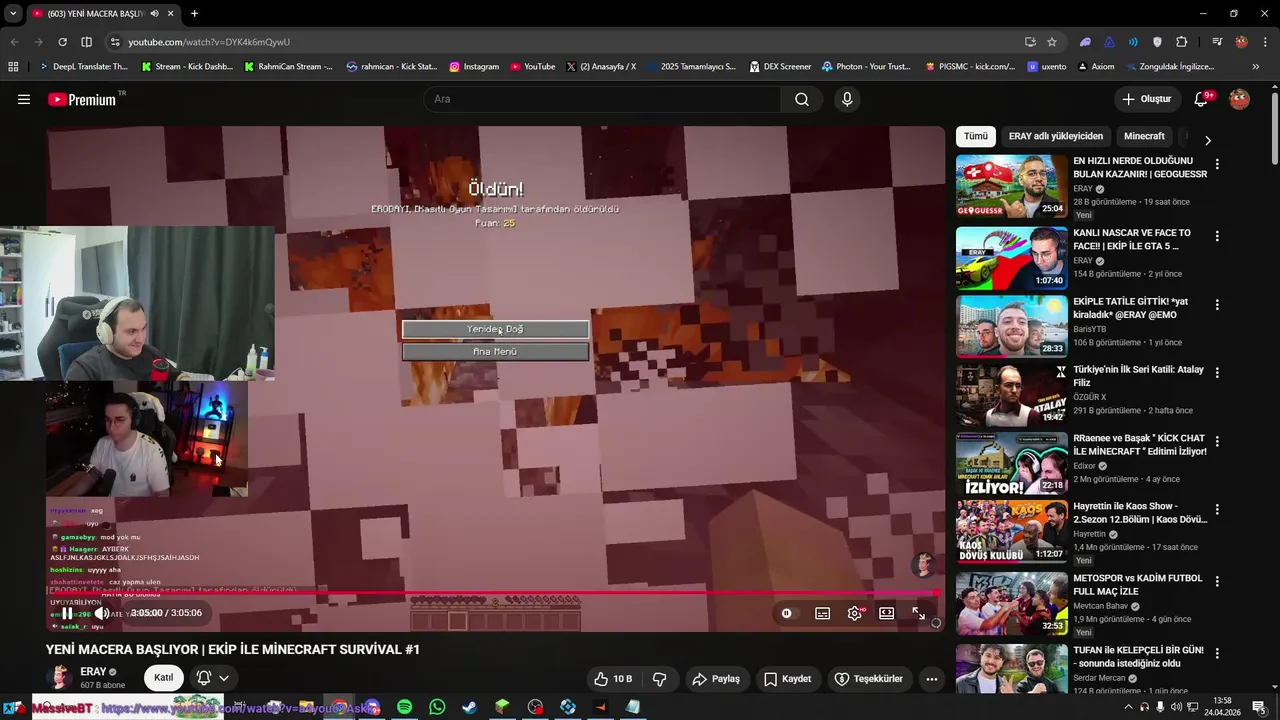Image resolution: width=1280 pixels, height=720 pixels.
Task: Mute the tab via its speaker icon
Action: tap(154, 14)
